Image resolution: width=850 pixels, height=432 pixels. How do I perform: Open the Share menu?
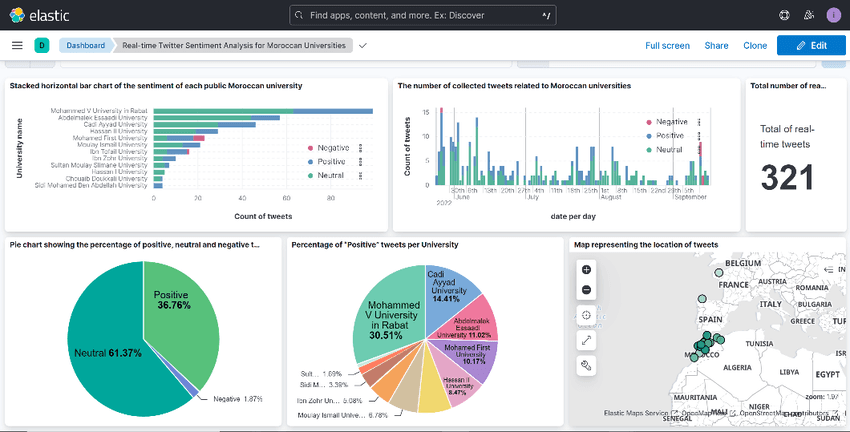point(716,46)
